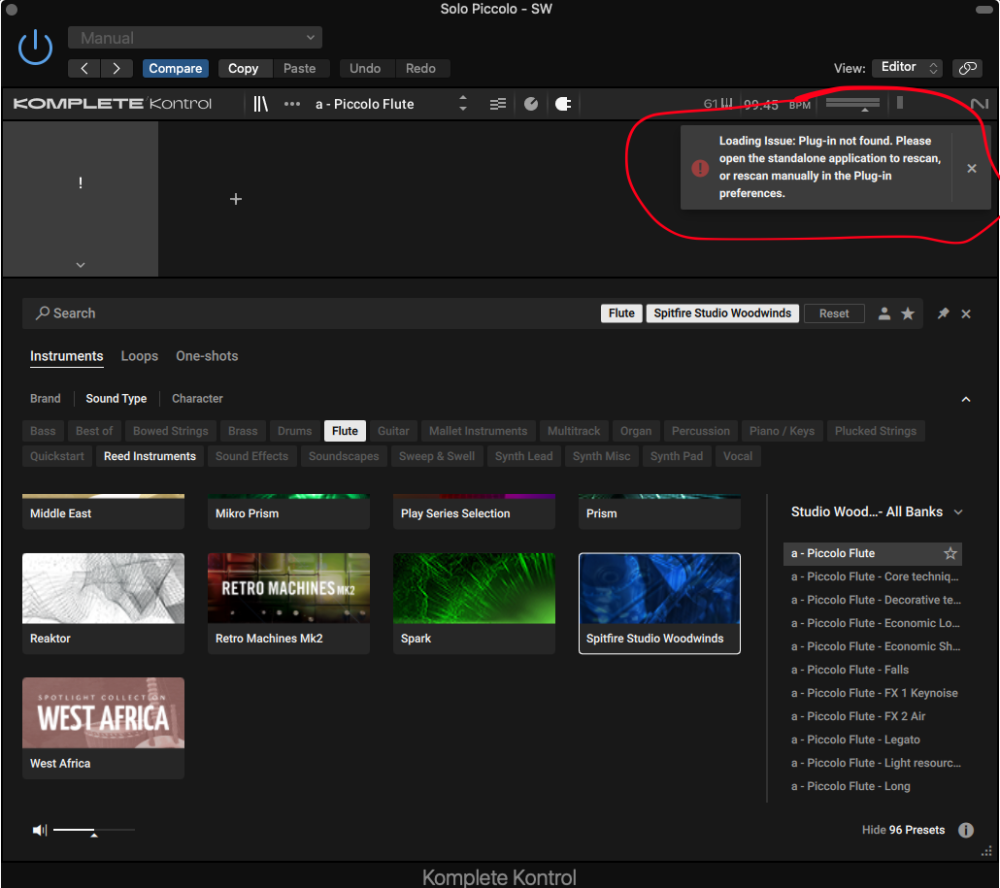Viewport: 1000px width, 888px height.
Task: Click into the Search field
Action: (312, 313)
